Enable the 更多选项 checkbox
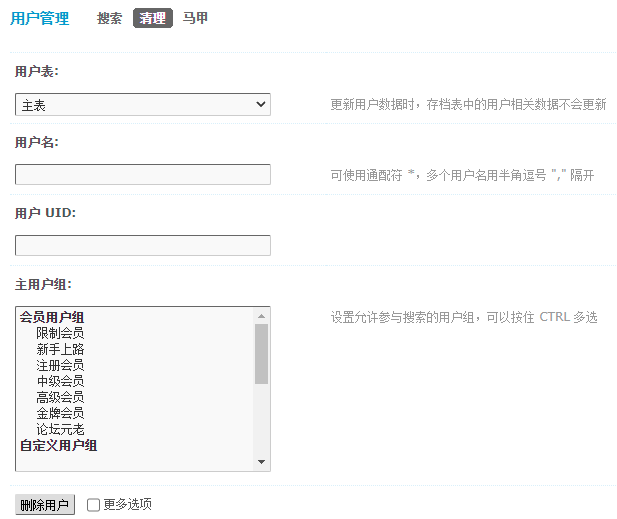 [93, 505]
